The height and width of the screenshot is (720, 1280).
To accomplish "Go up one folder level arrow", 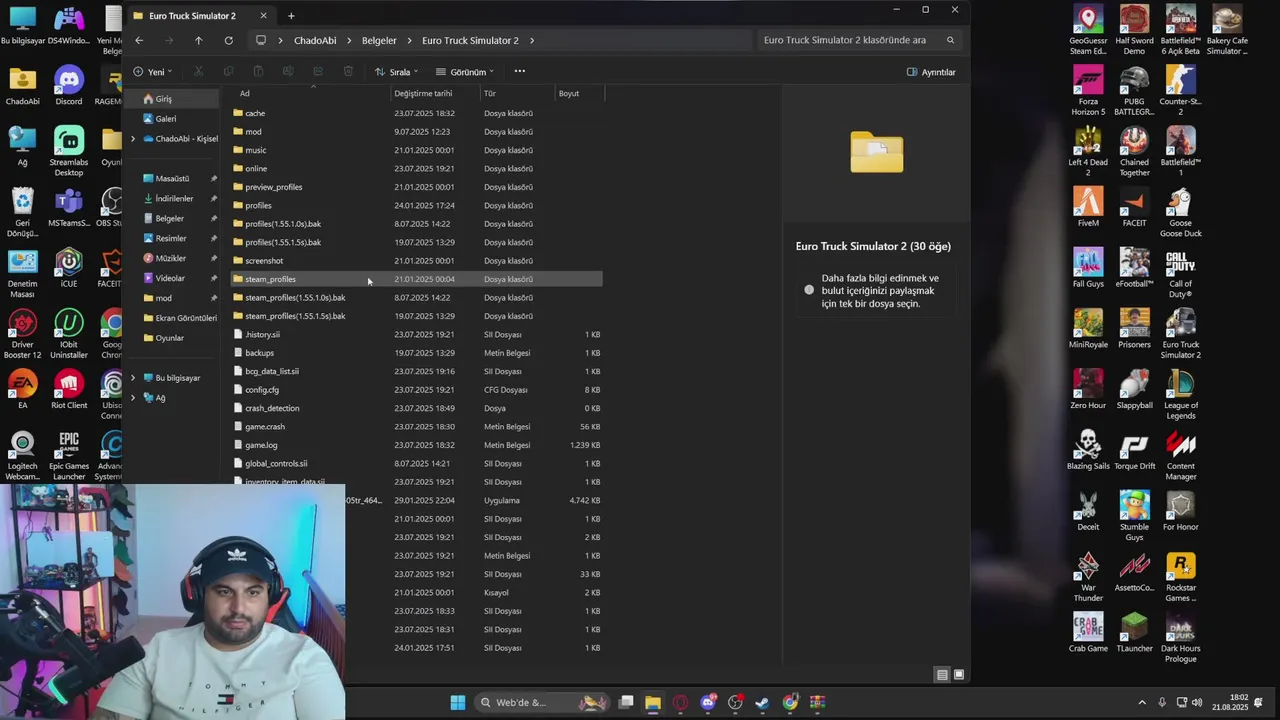I will click(198, 40).
